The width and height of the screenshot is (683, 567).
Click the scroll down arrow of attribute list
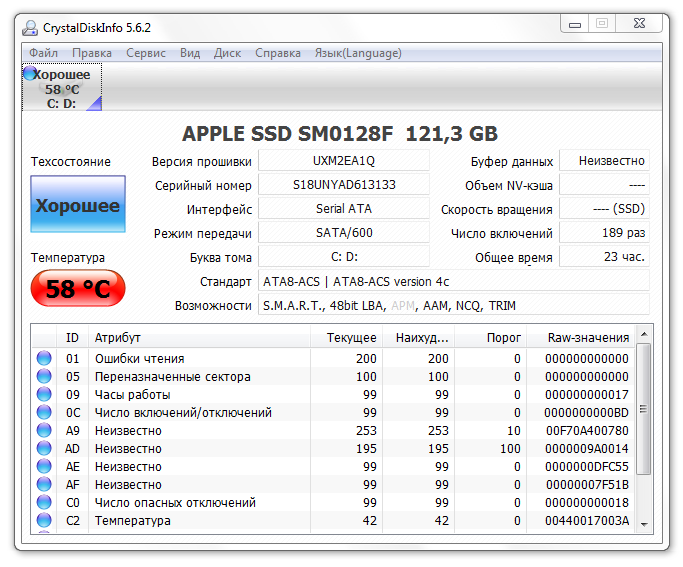click(644, 524)
